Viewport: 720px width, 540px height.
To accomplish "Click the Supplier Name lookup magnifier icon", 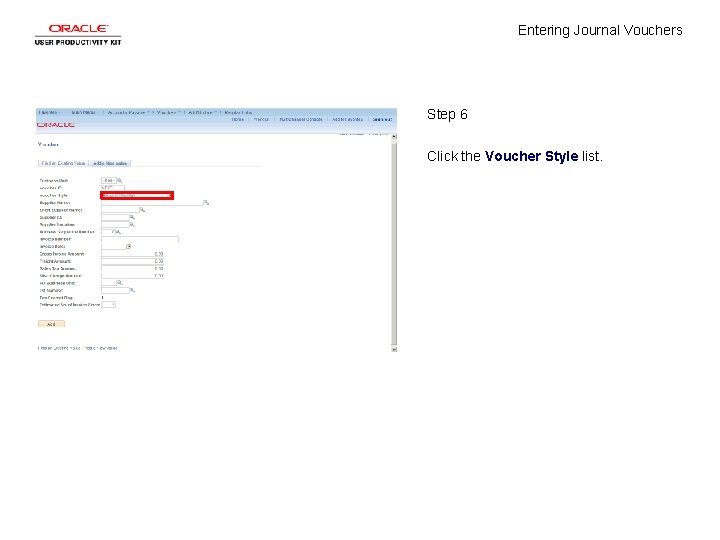I will (206, 202).
